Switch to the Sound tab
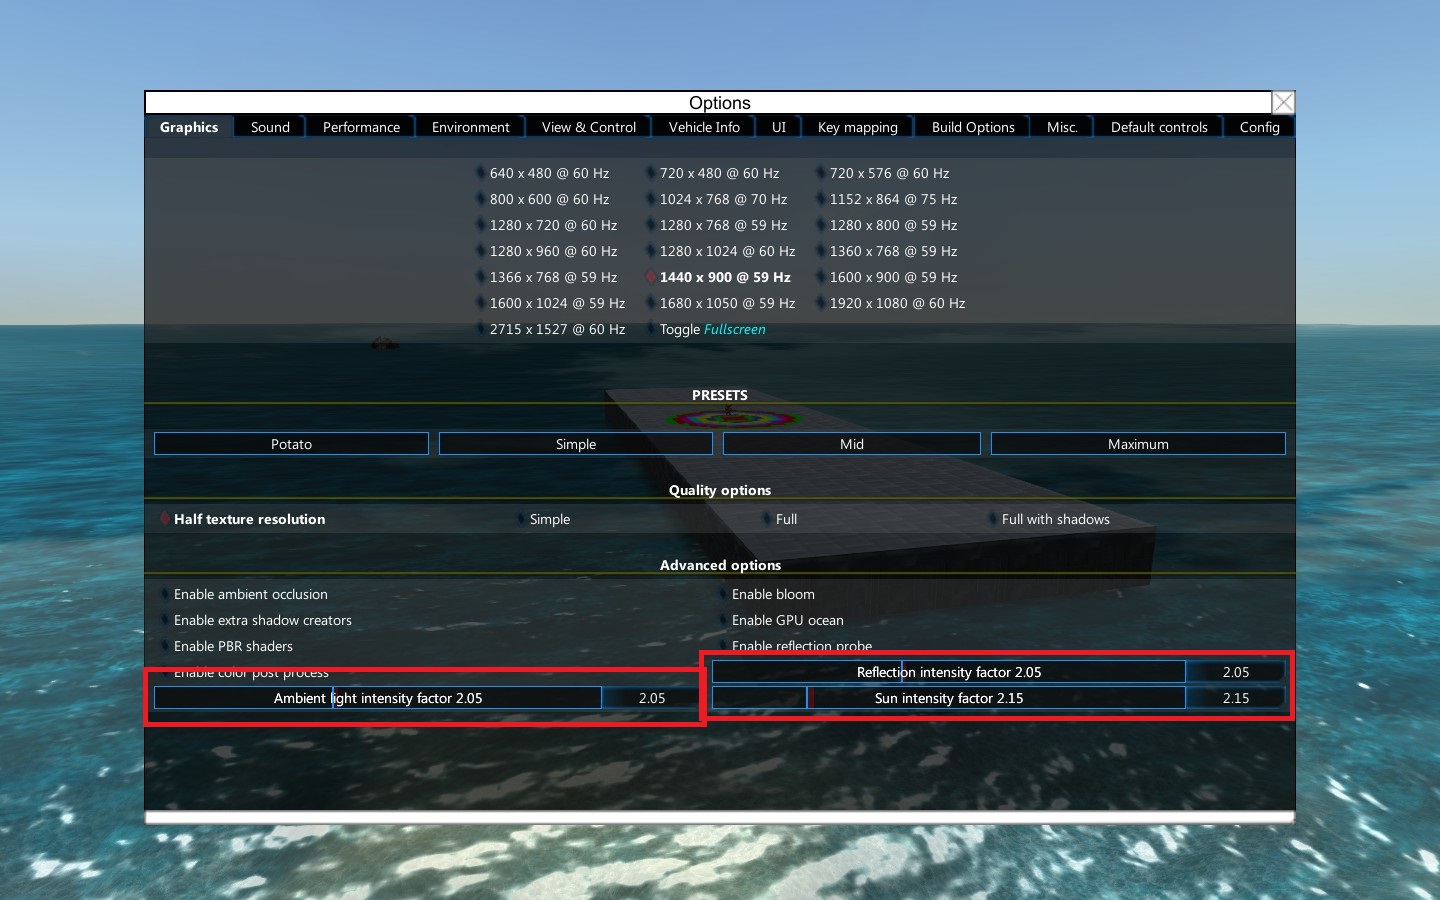Viewport: 1440px width, 900px height. 270,127
